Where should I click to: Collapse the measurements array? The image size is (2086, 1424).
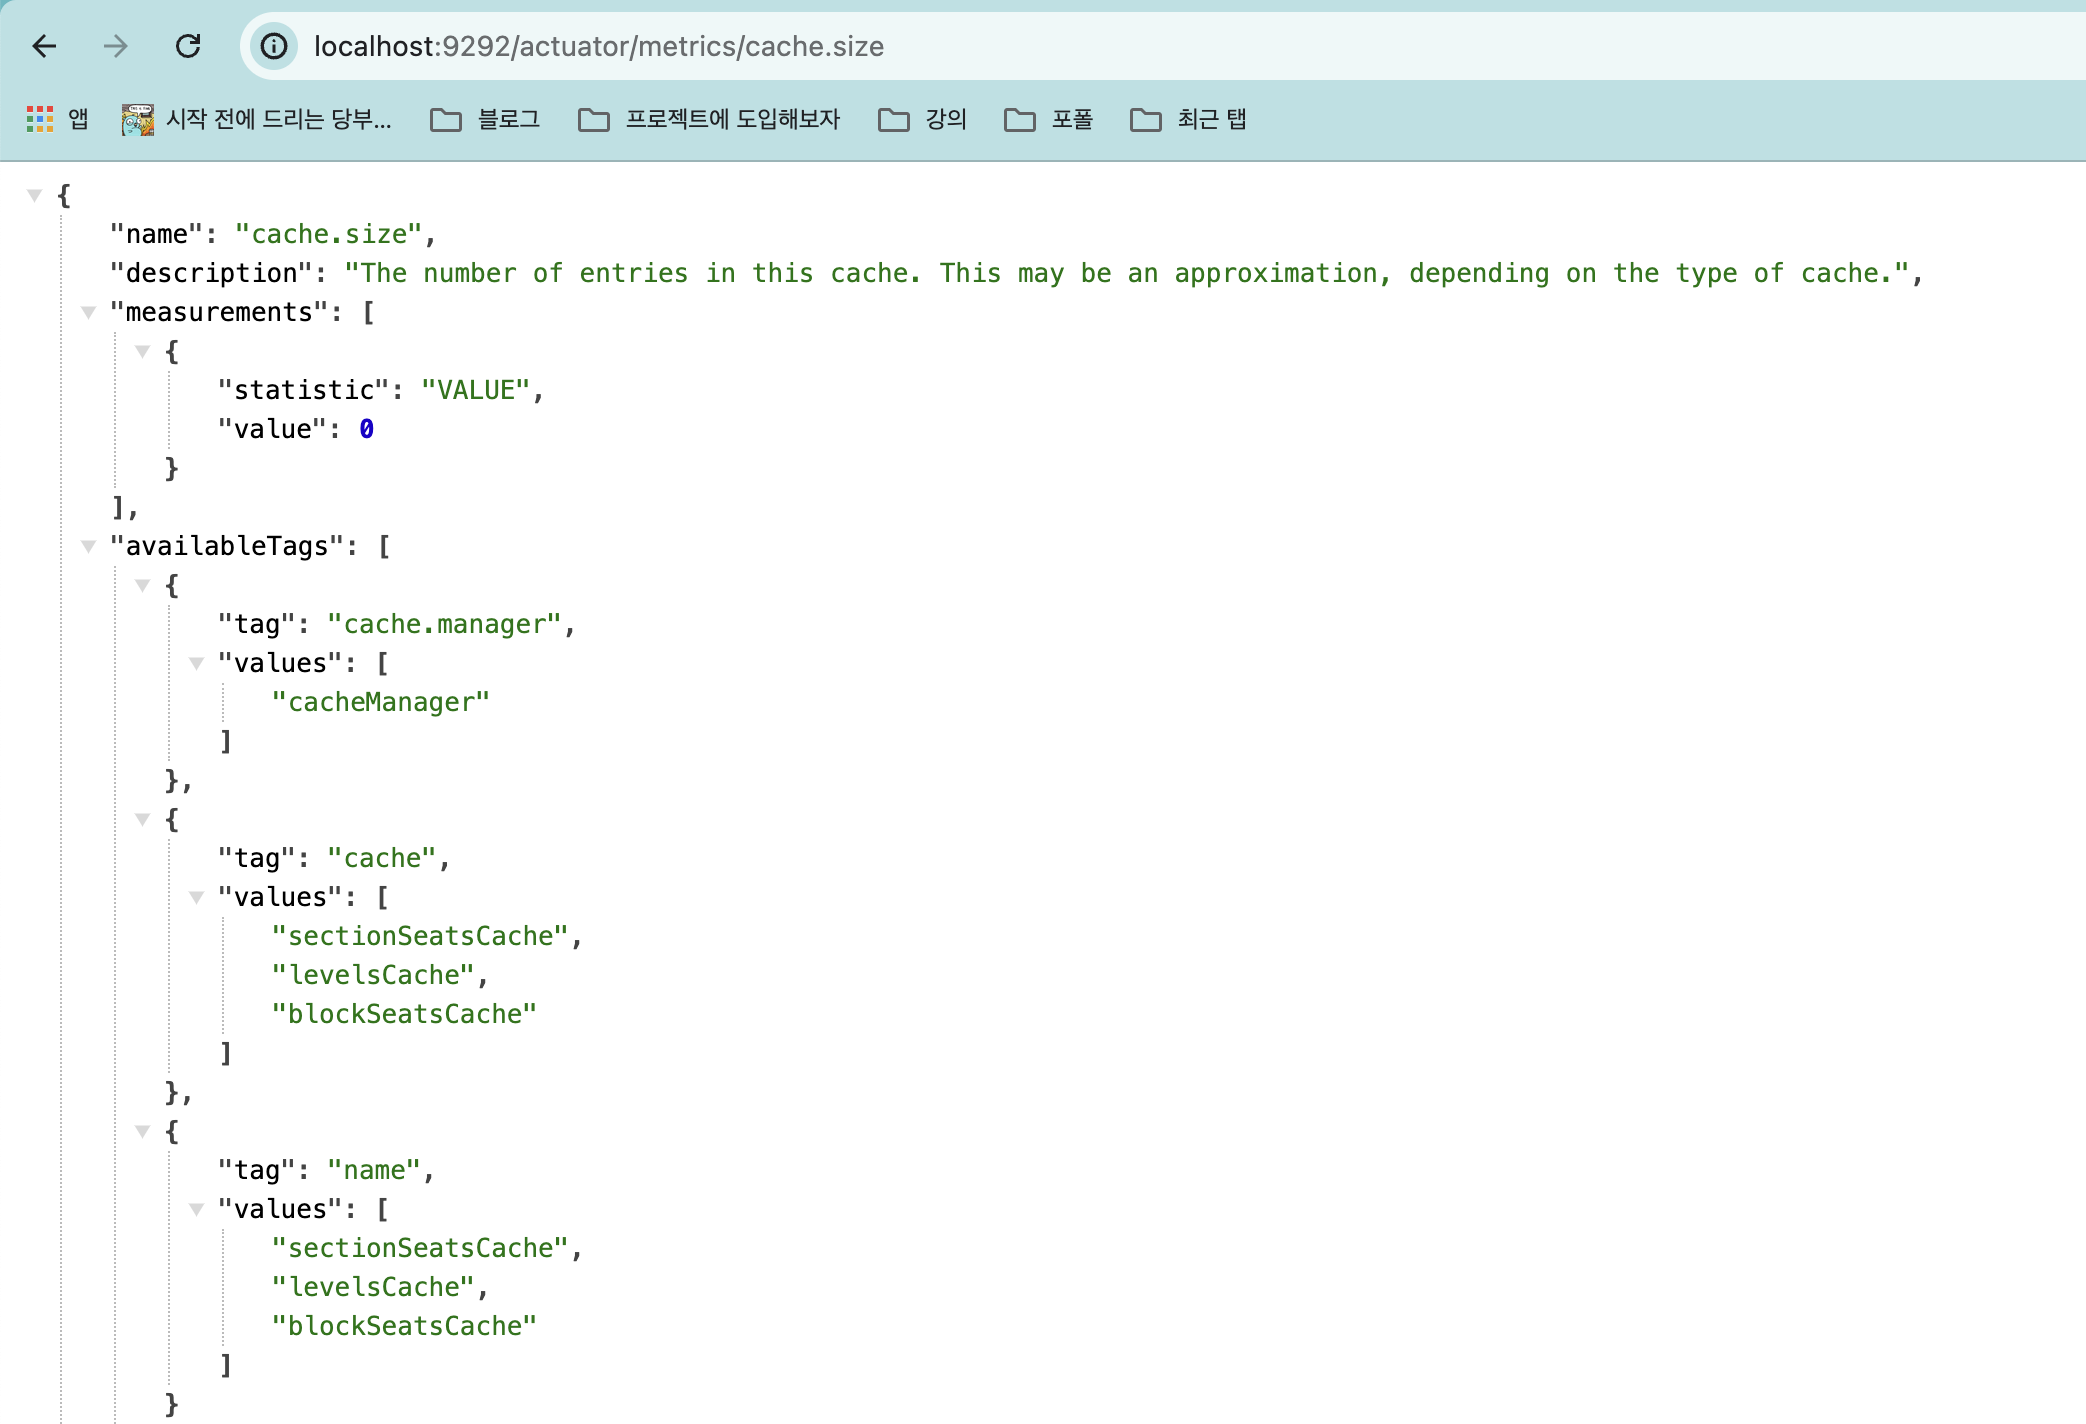tap(89, 313)
